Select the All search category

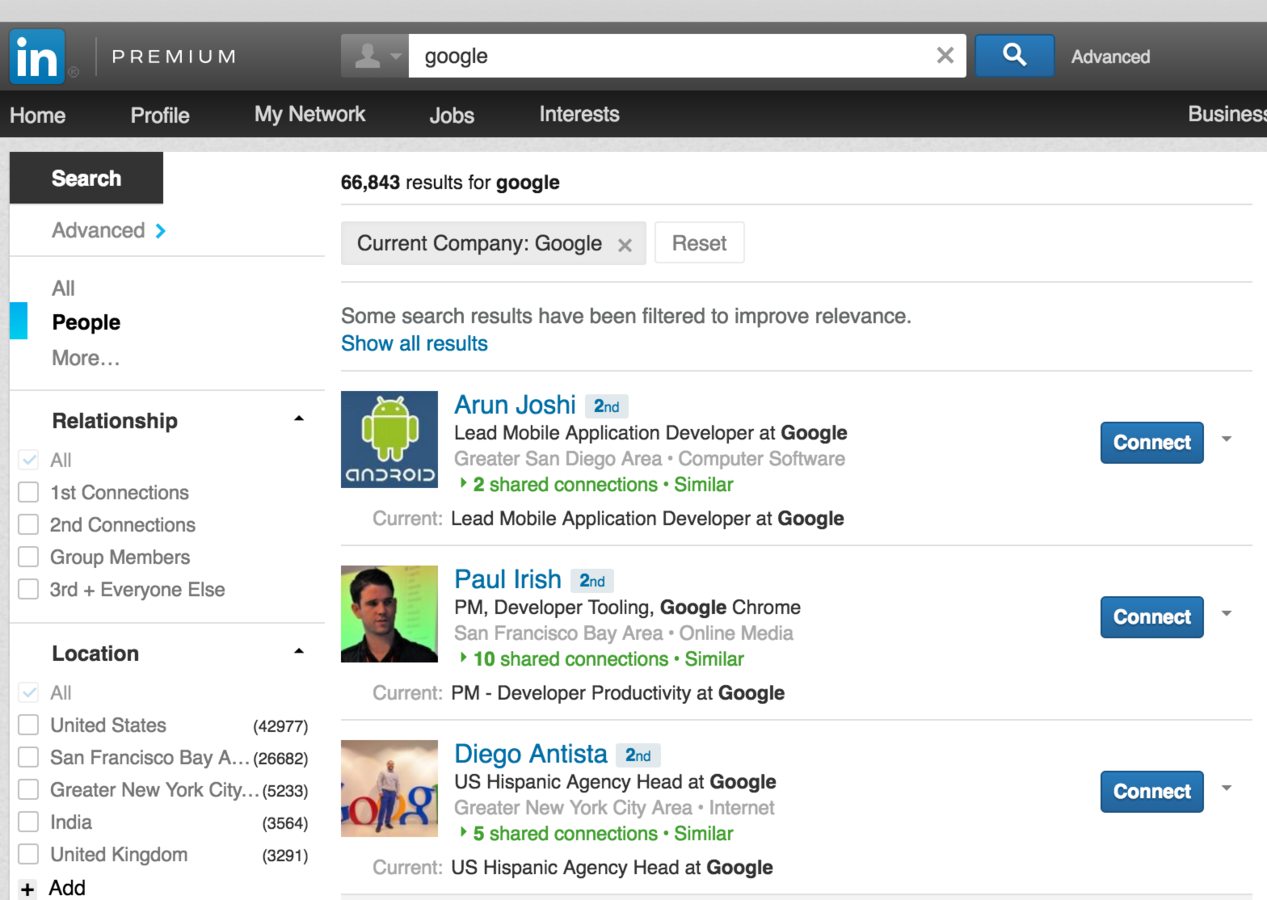(63, 288)
